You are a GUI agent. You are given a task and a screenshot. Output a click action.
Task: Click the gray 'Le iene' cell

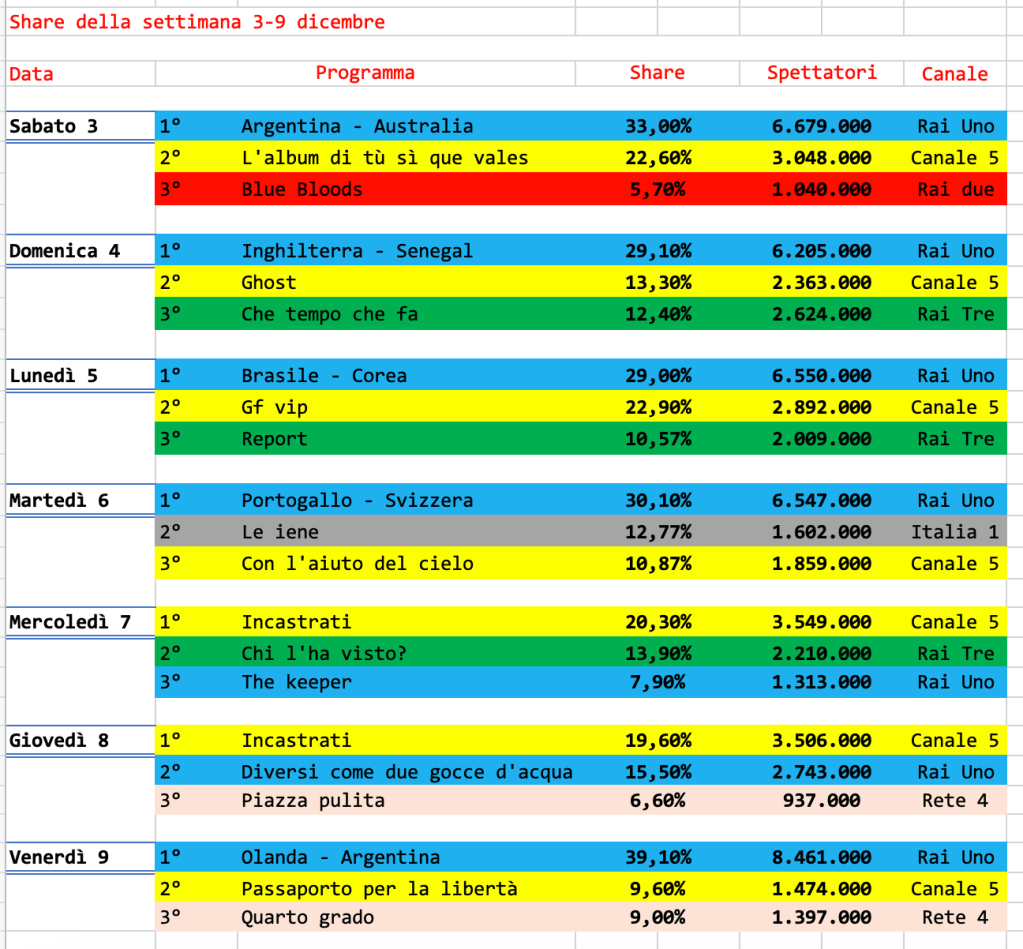pos(280,532)
